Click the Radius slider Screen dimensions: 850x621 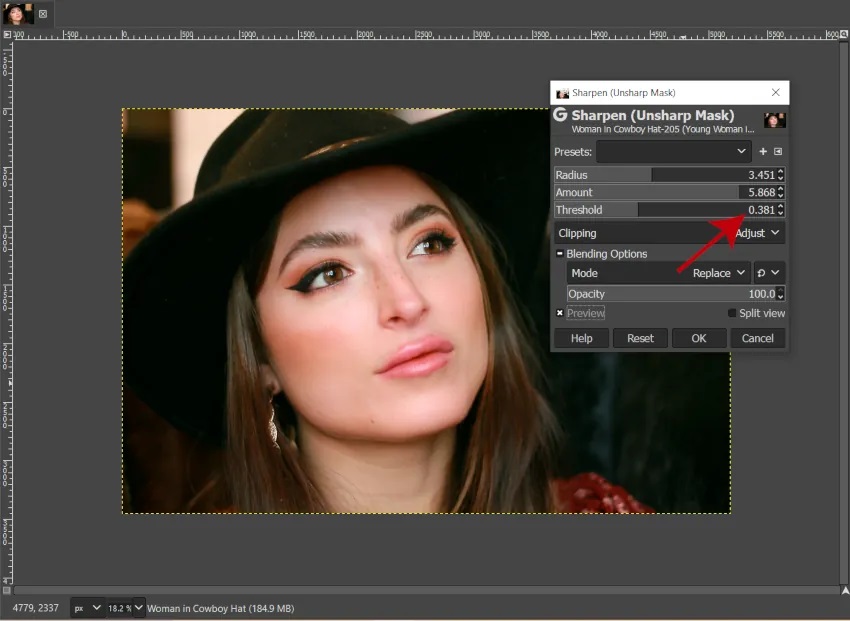click(x=660, y=174)
